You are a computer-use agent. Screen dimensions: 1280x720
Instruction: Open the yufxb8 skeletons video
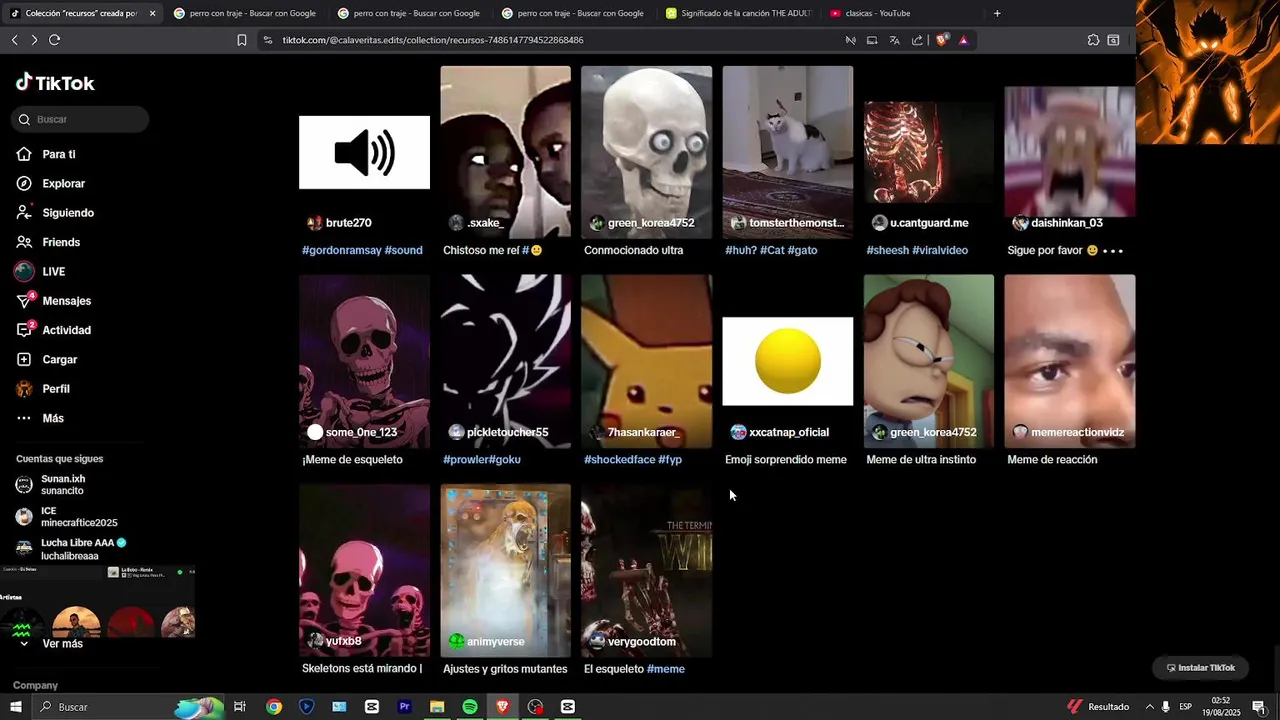(364, 570)
